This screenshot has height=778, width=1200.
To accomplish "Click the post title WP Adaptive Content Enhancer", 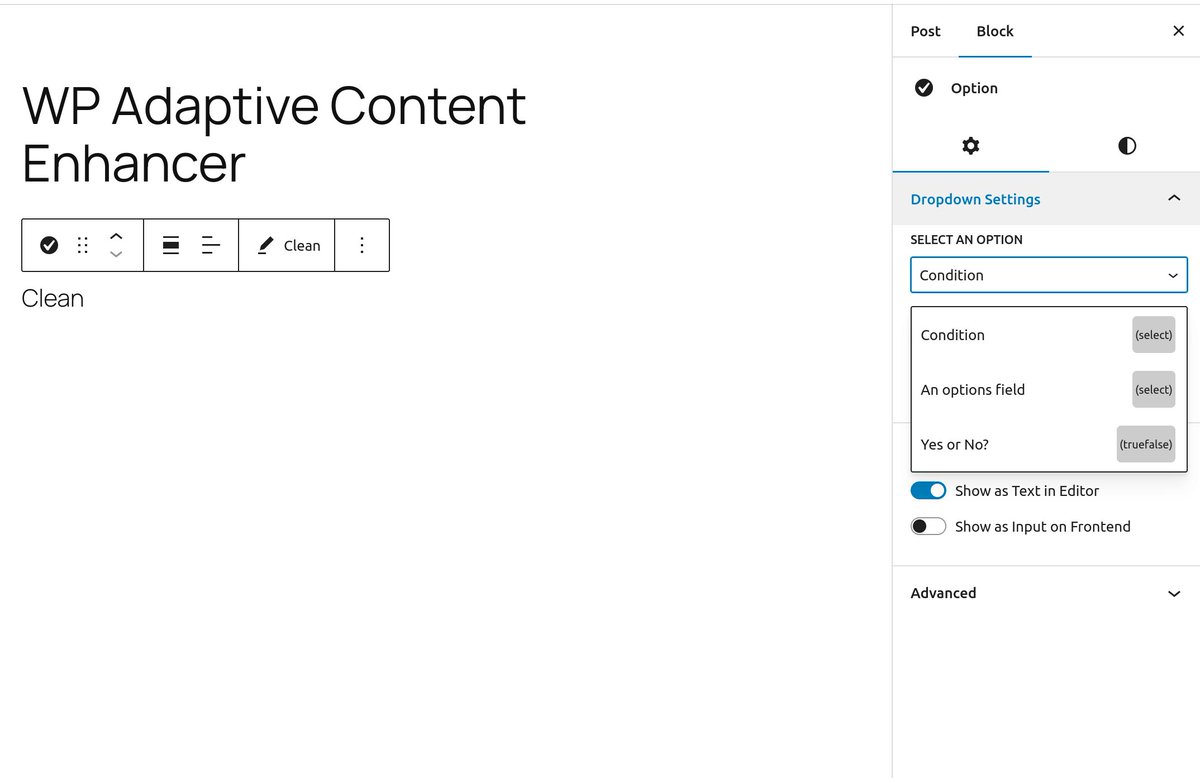I will pyautogui.click(x=274, y=134).
